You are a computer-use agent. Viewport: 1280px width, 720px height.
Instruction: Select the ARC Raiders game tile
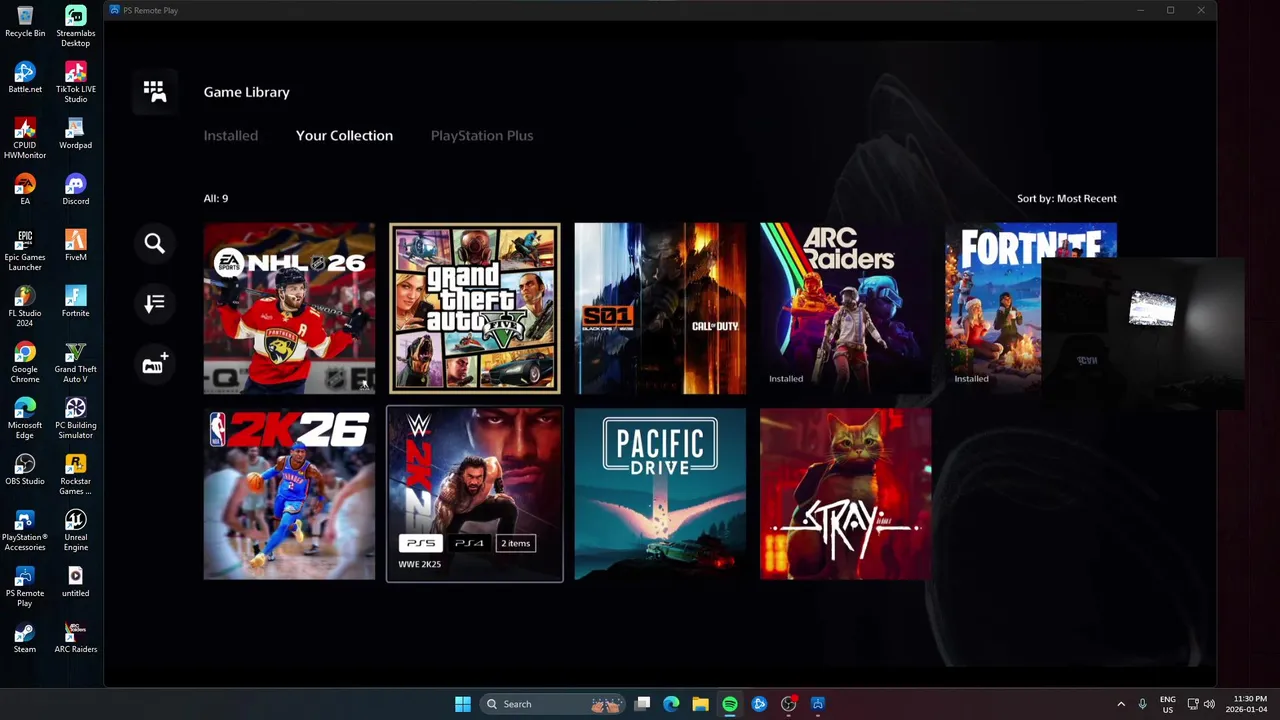point(846,308)
